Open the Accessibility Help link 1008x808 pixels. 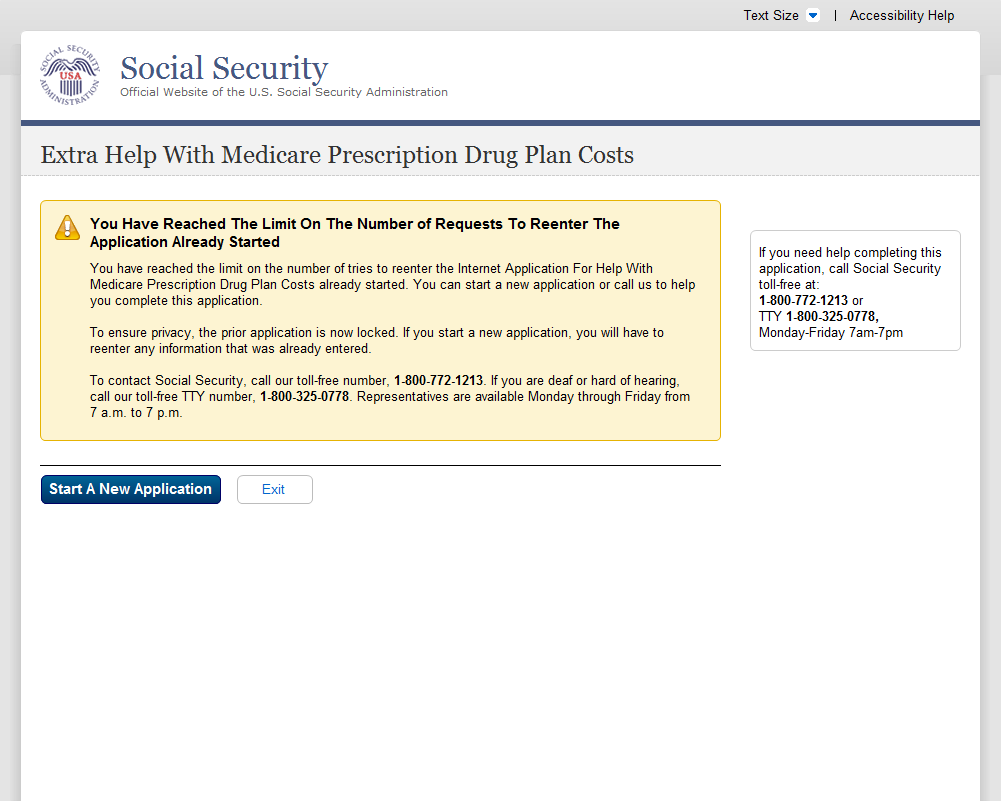901,16
